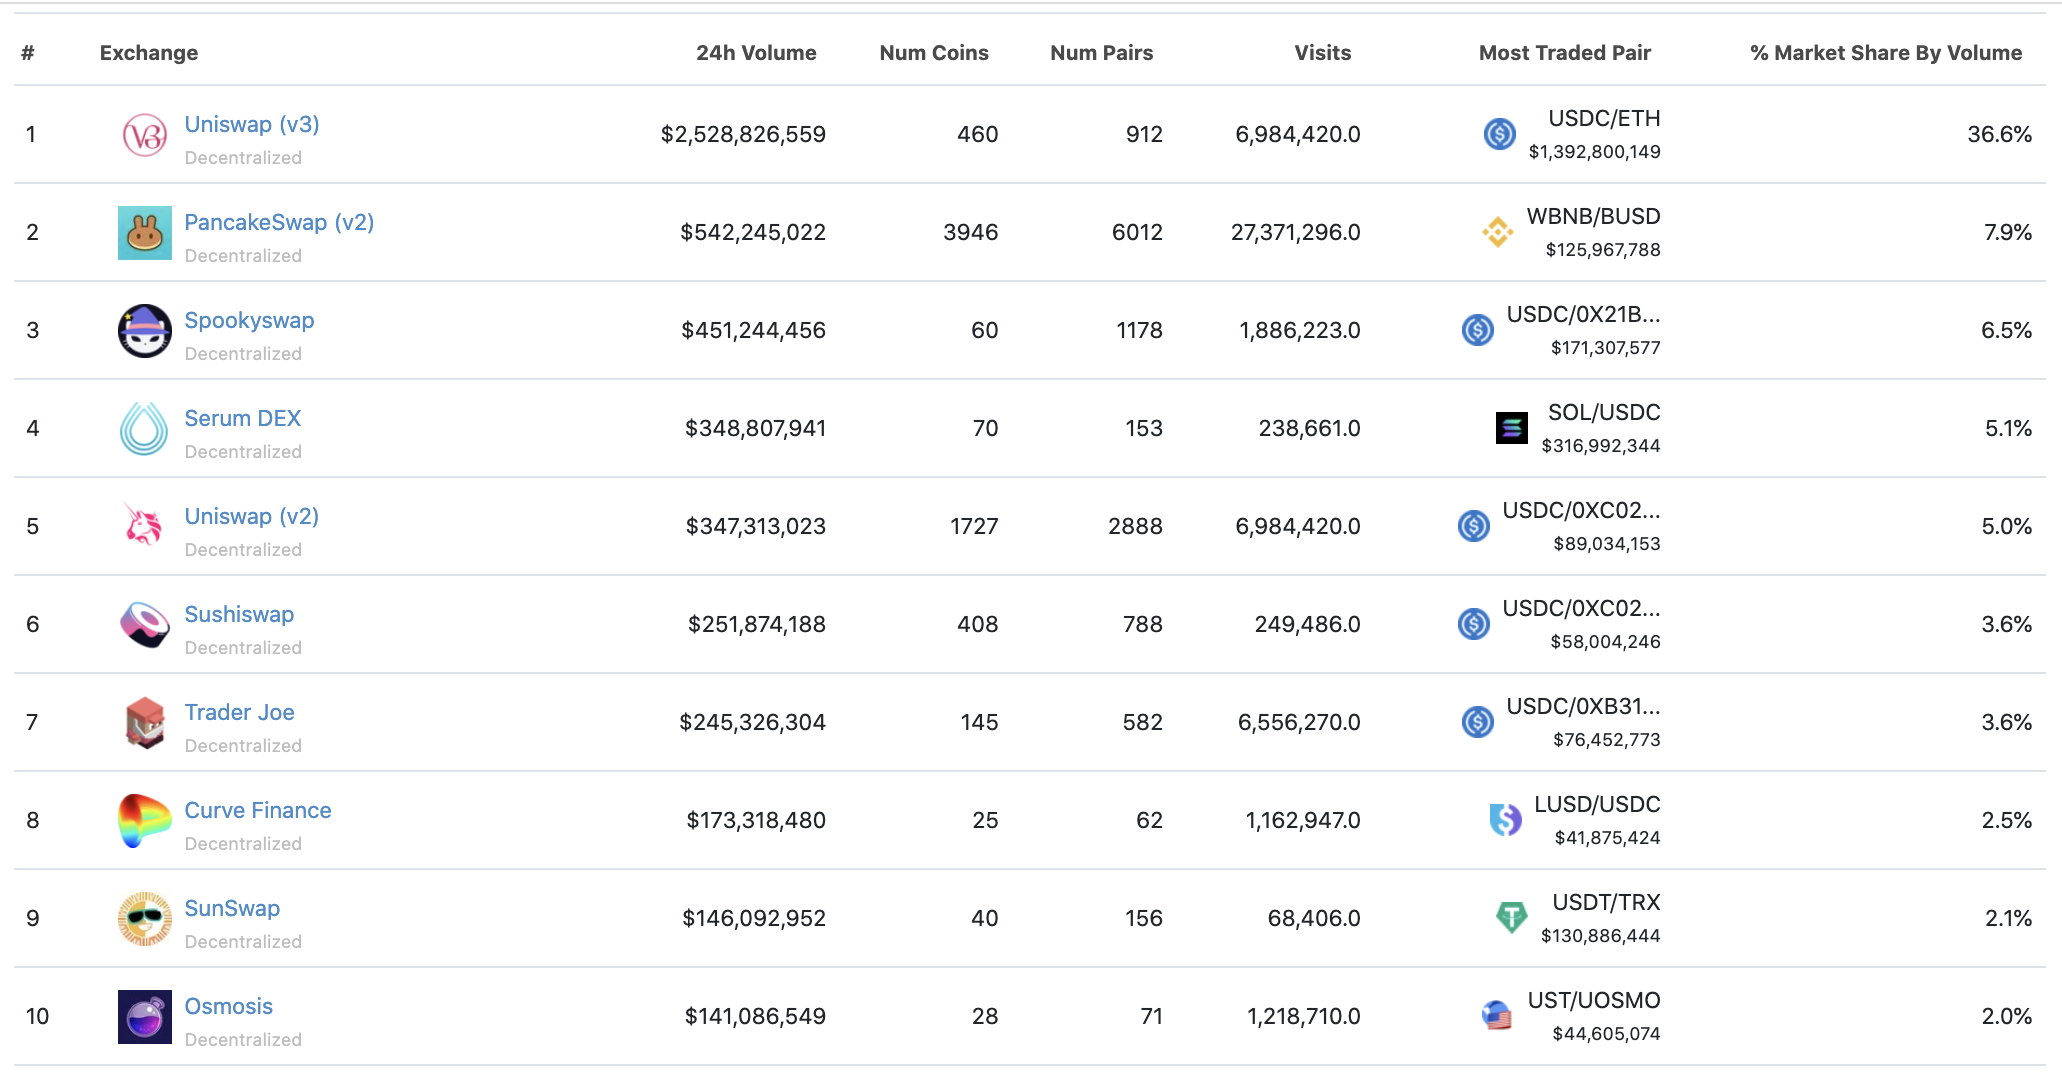Open the Osmosis exchange link
The height and width of the screenshot is (1080, 2062).
[x=229, y=1006]
